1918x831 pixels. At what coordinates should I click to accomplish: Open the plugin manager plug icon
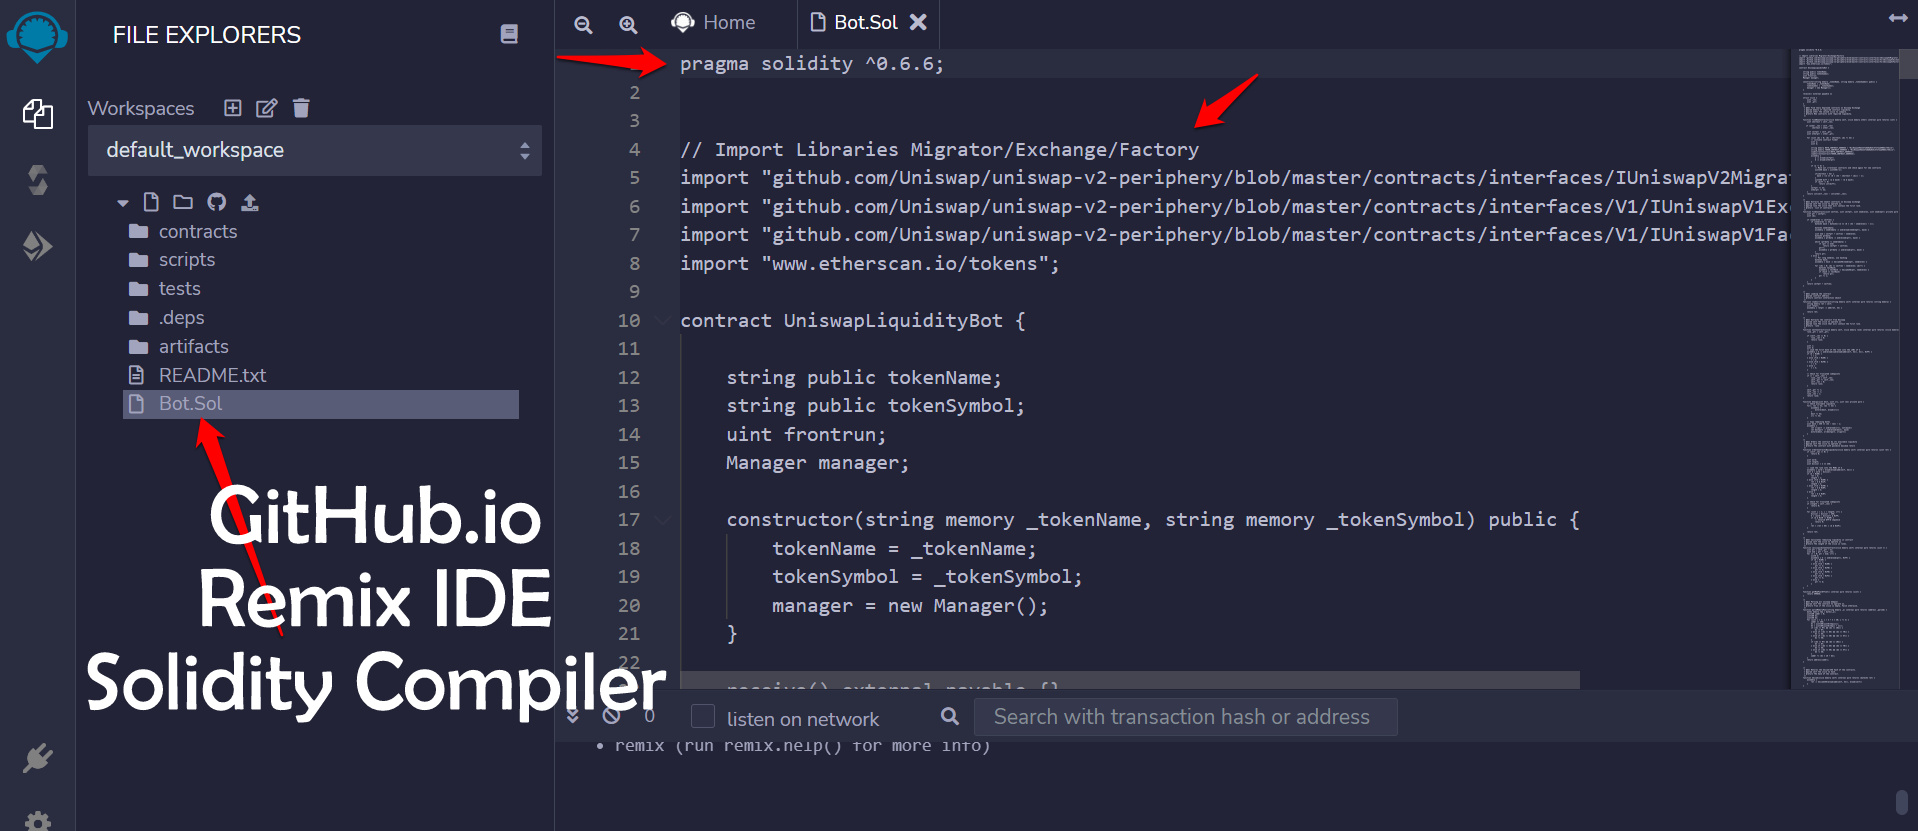[x=38, y=759]
